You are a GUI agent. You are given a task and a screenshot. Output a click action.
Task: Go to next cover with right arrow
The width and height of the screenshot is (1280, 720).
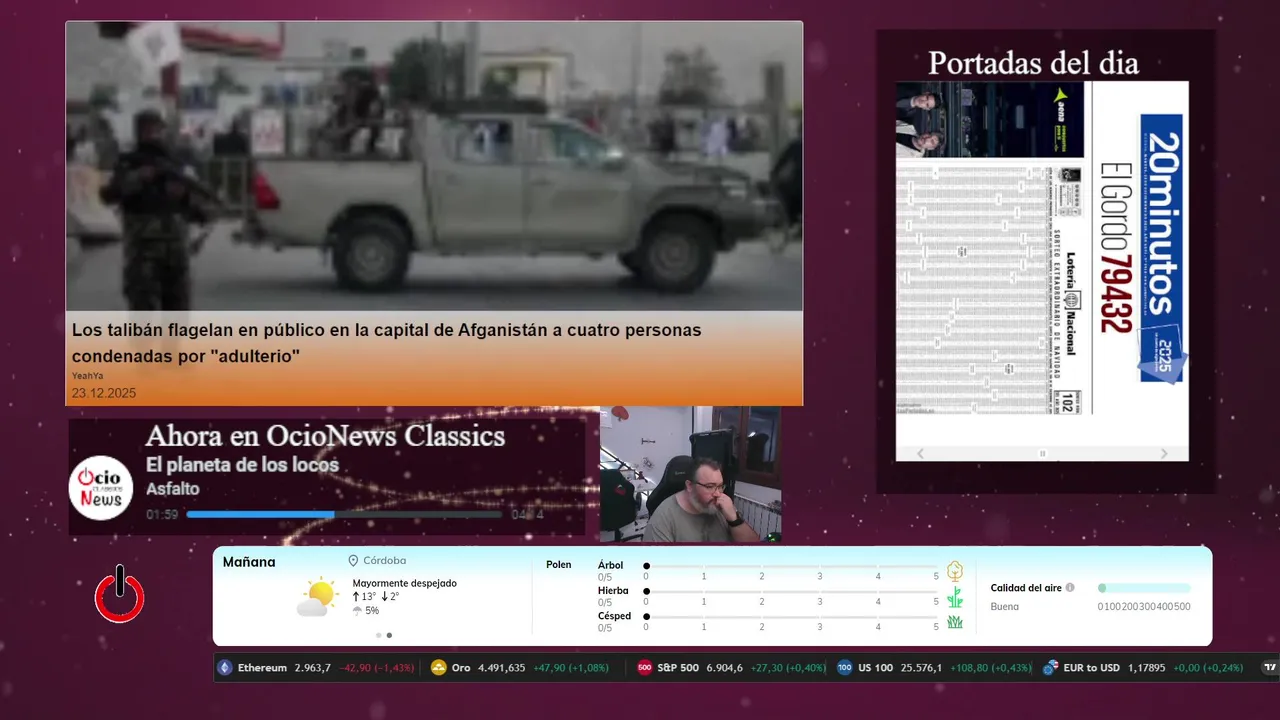1164,454
